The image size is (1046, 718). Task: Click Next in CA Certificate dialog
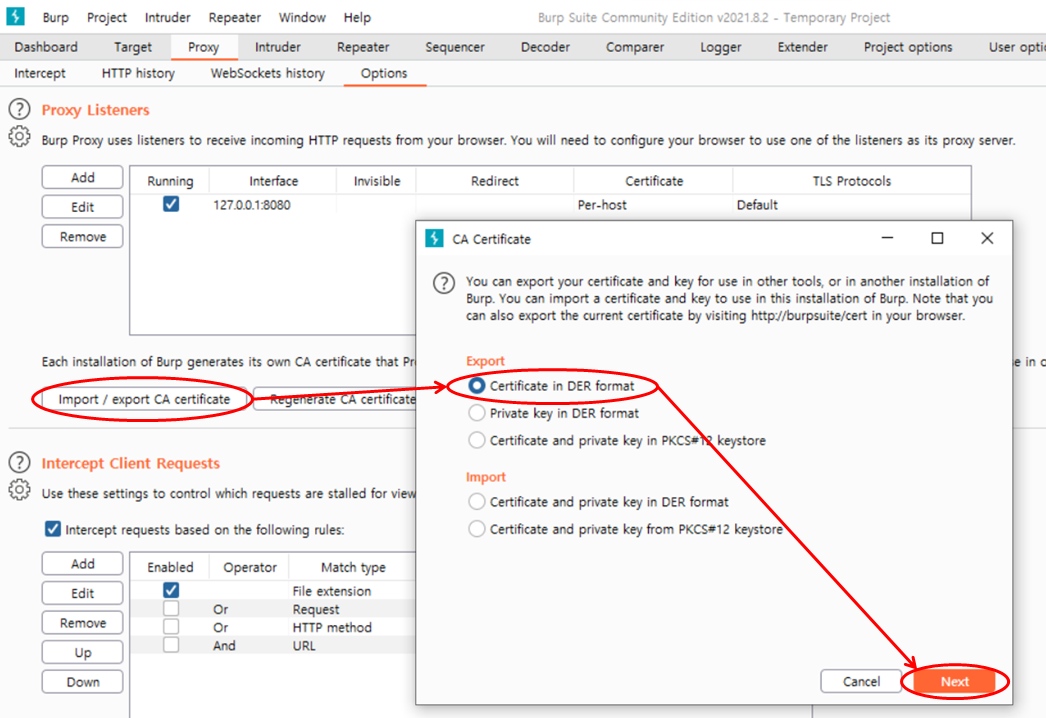point(955,681)
